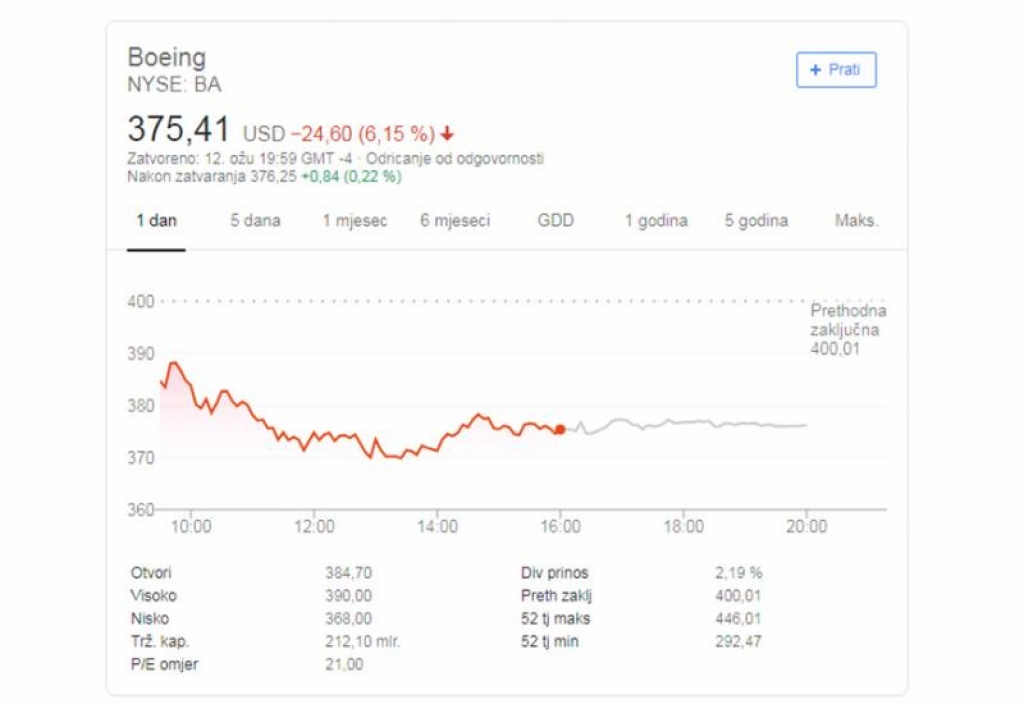
Task: Open the 1 godina chart view
Action: (656, 221)
